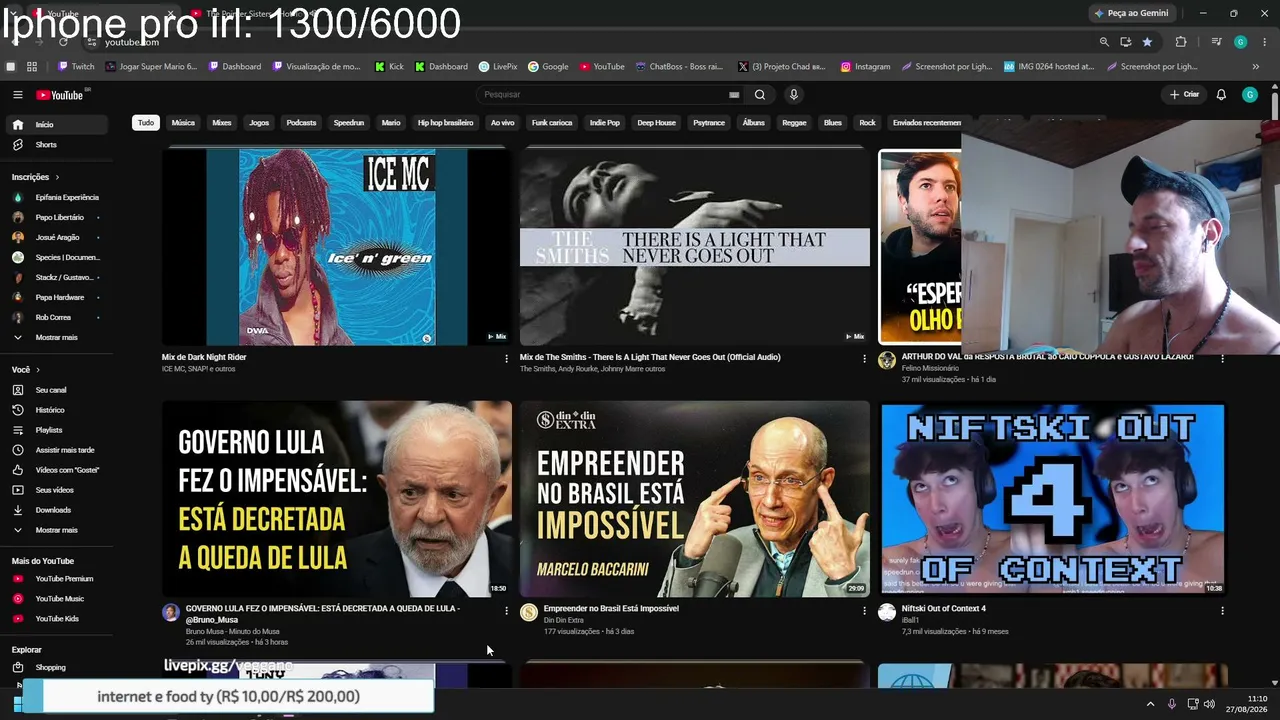Open Histórico in the sidebar
This screenshot has height=720, width=1280.
[56, 410]
